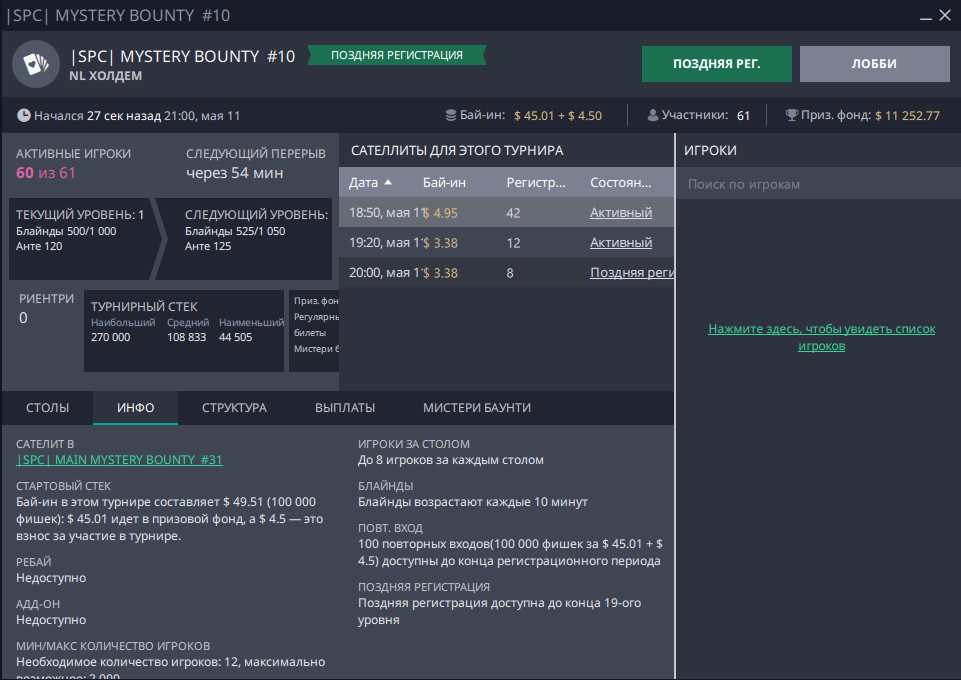This screenshot has height=680, width=961.
Task: Sort satellites by Бай-ин column header
Action: coord(444,183)
